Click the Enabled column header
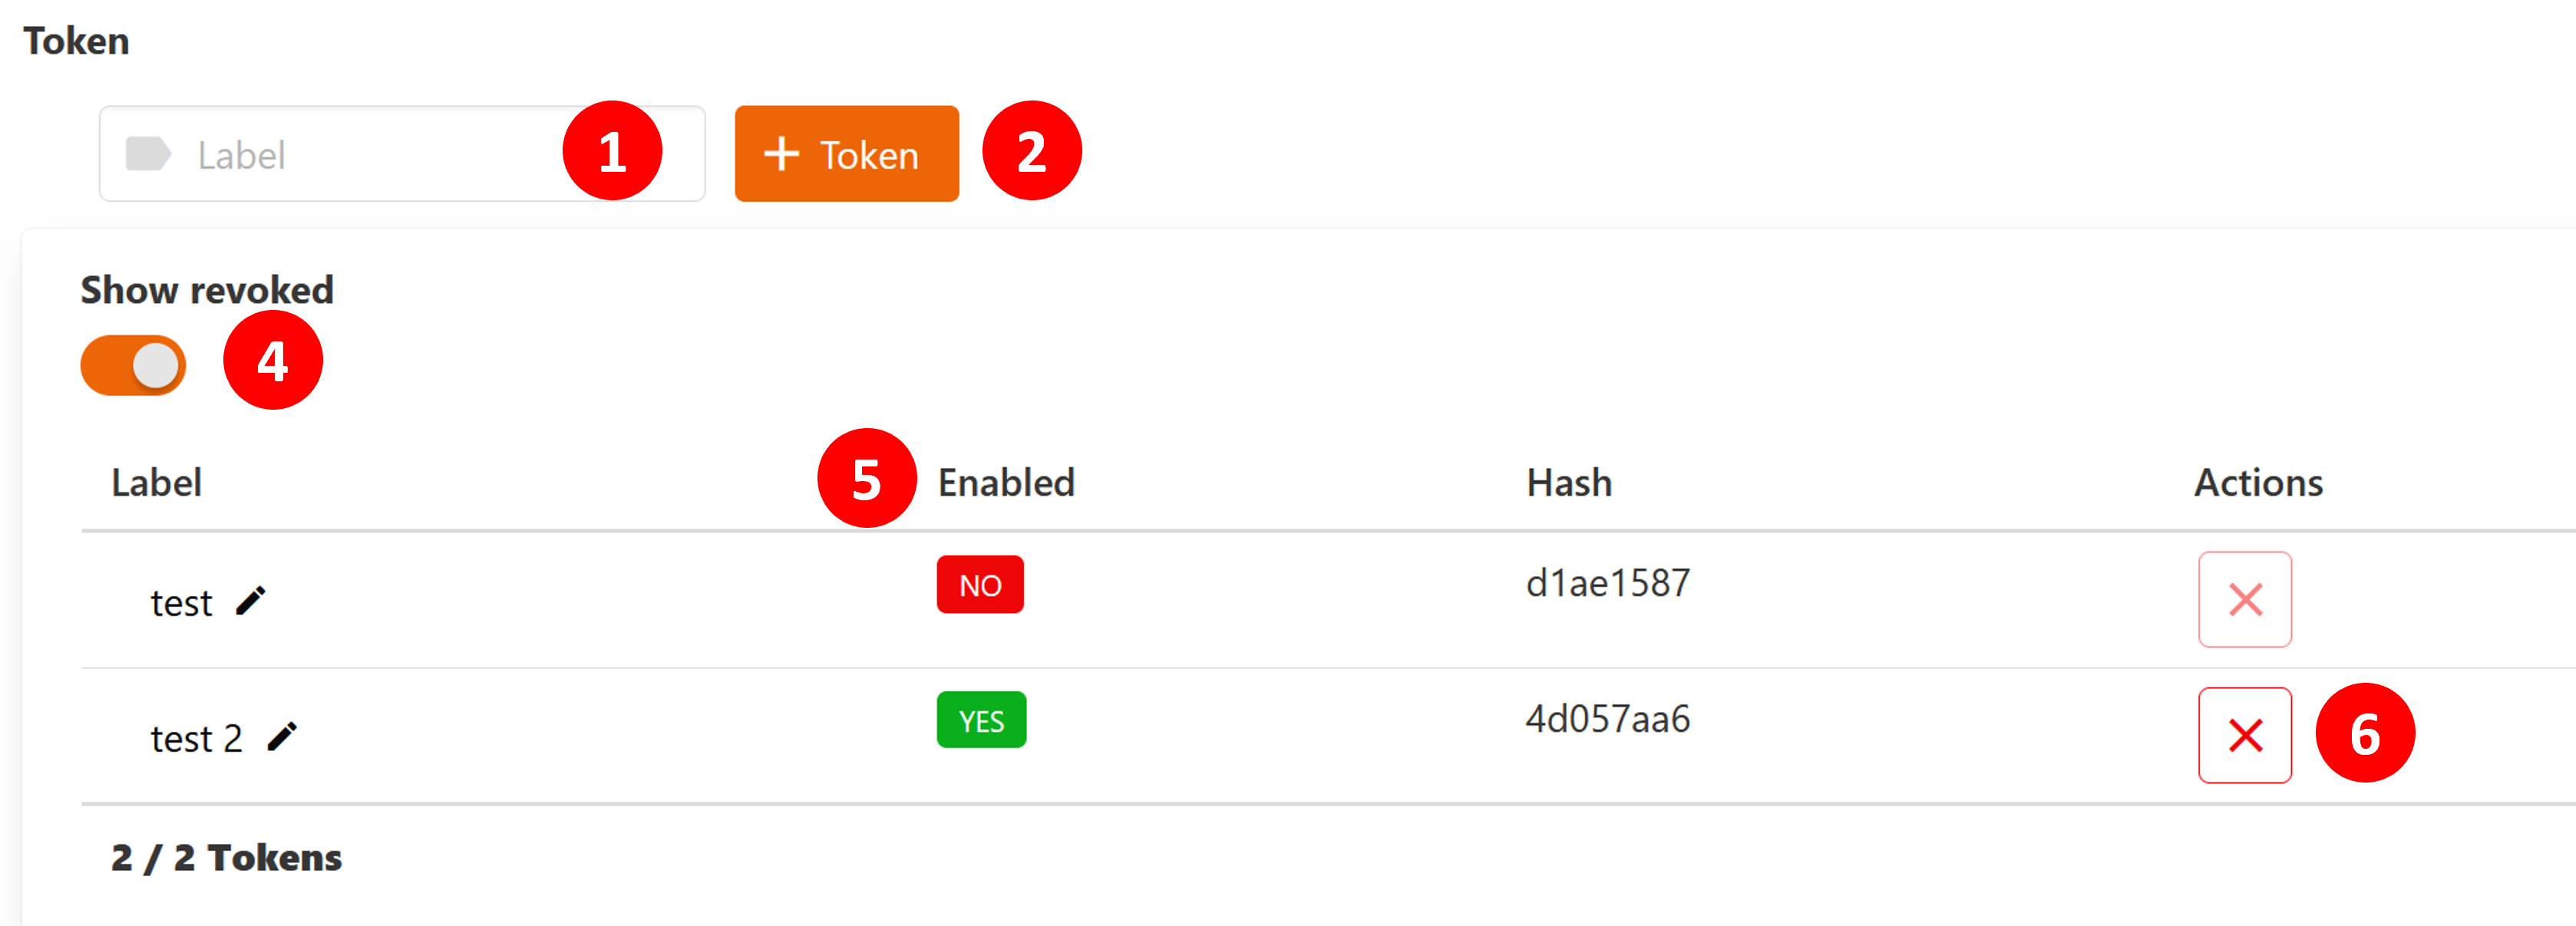This screenshot has height=926, width=2576. coord(1006,482)
